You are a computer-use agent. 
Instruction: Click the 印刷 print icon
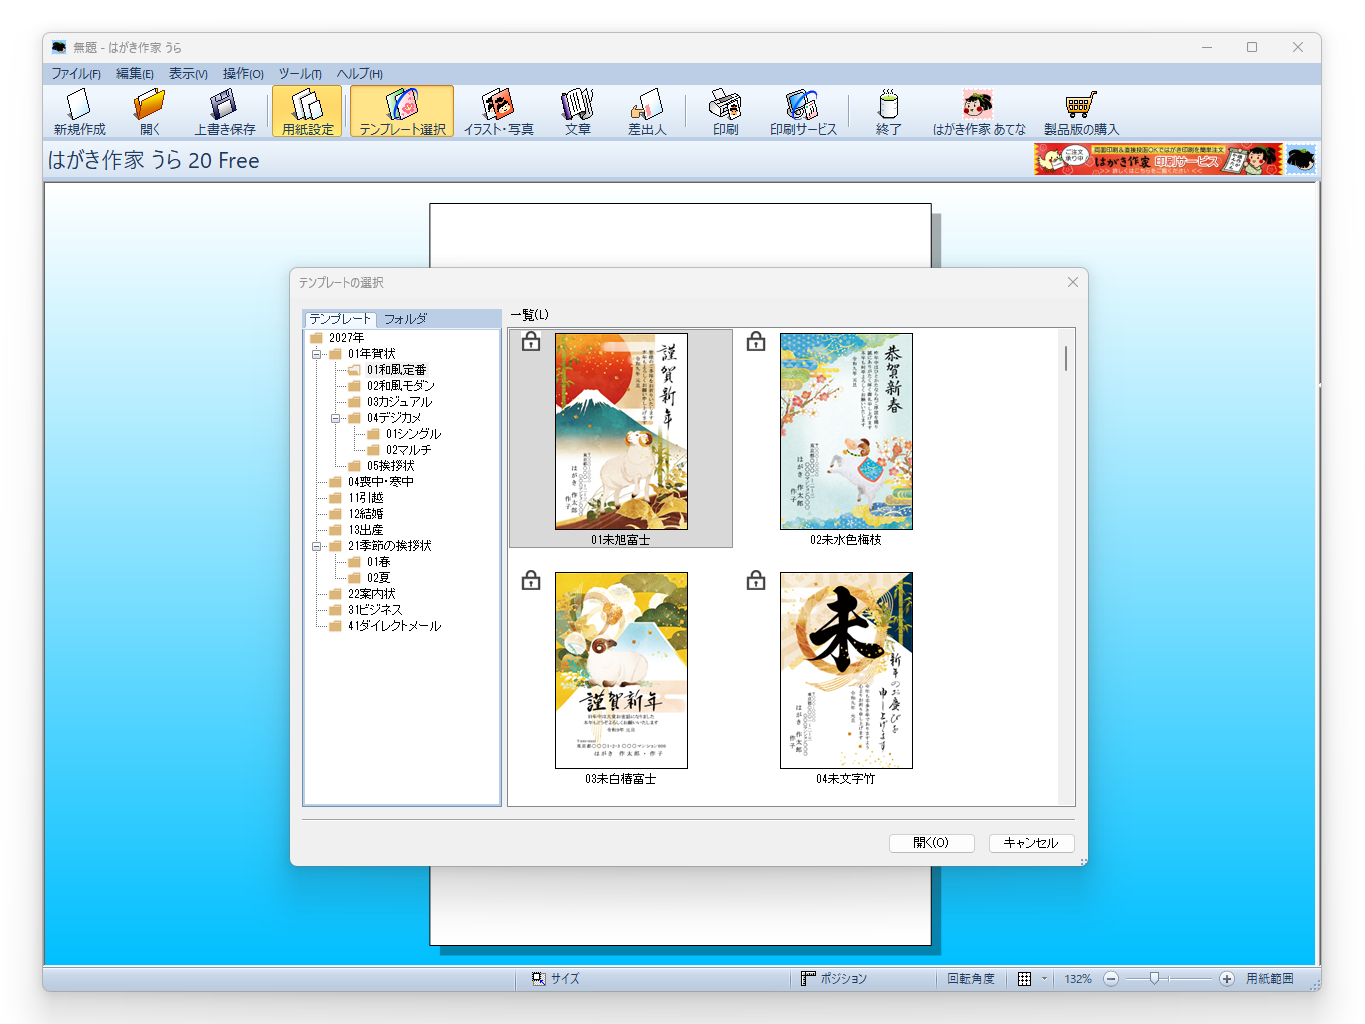[x=725, y=112]
